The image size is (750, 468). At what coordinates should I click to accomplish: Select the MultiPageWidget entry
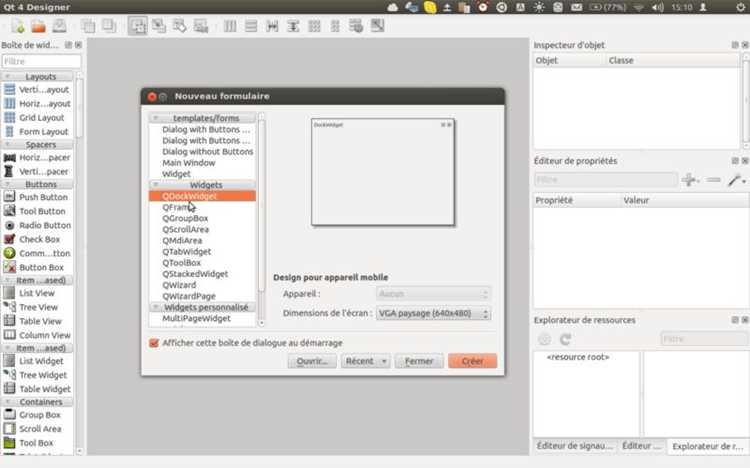click(196, 318)
